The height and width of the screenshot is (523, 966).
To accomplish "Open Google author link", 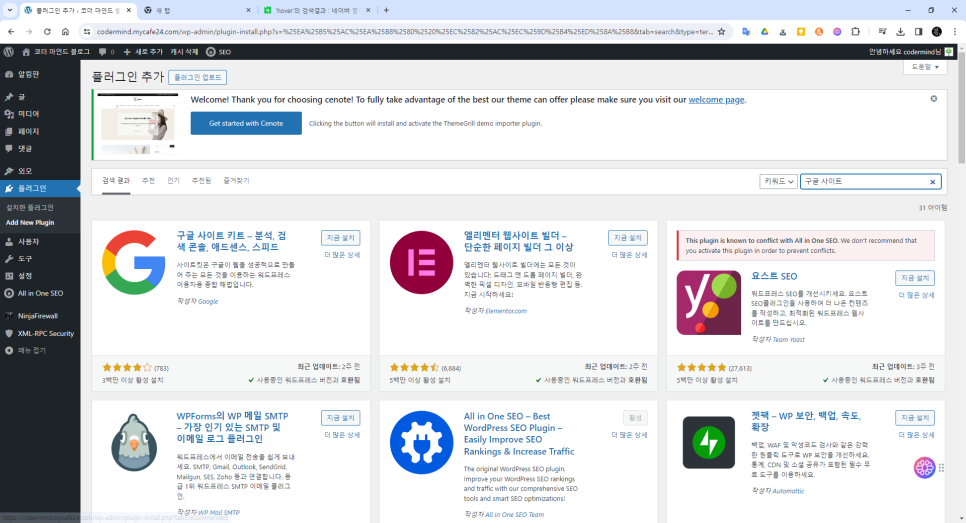I will (208, 301).
